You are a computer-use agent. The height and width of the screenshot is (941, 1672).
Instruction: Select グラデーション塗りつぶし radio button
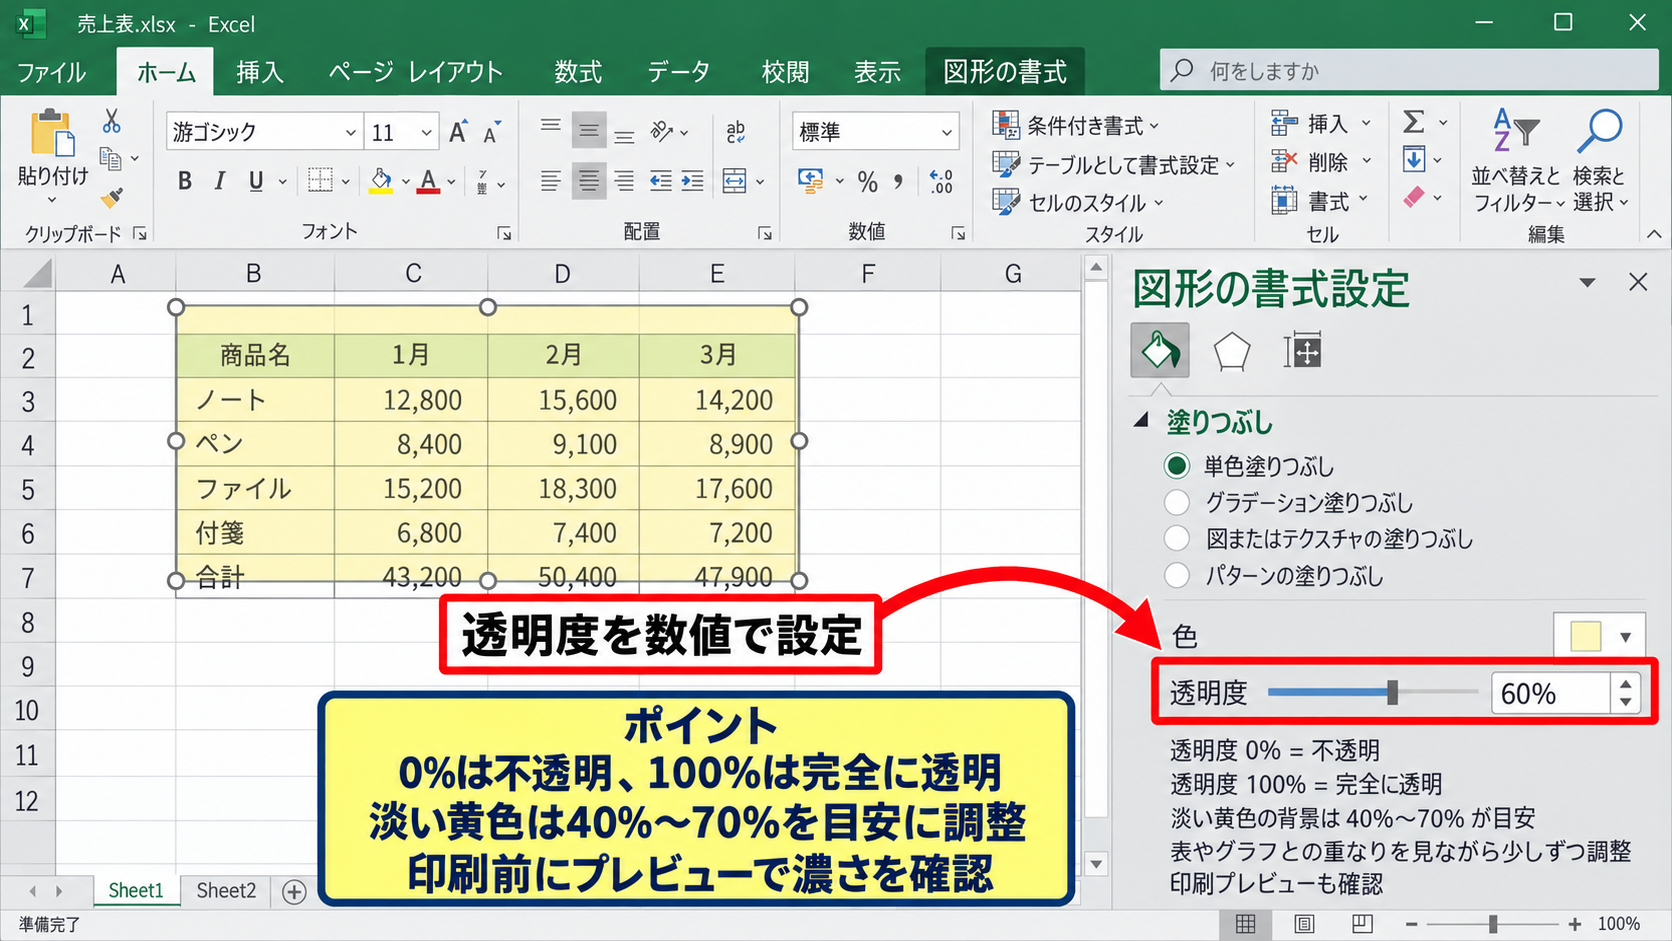click(1177, 502)
